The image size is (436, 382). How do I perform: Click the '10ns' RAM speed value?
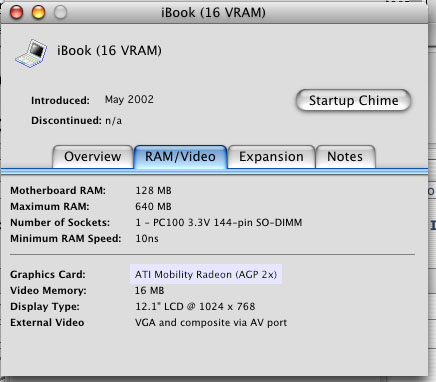pos(147,239)
